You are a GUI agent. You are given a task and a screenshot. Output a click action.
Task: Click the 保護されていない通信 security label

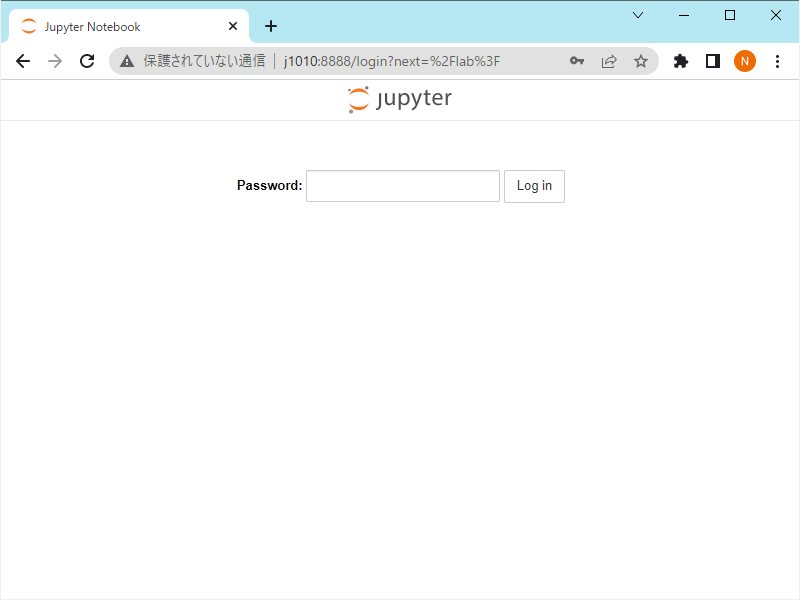[x=204, y=61]
